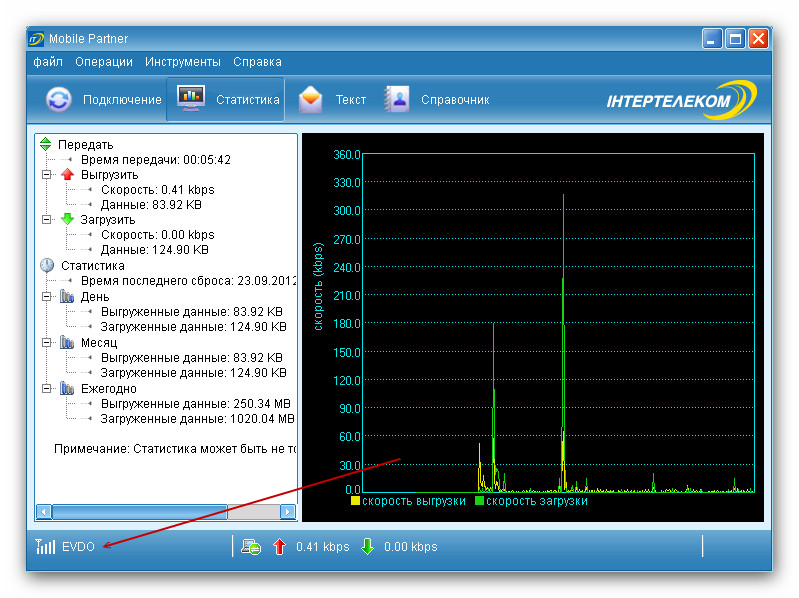This screenshot has height=598, width=799.
Task: Open the Инструменты menu
Action: [x=182, y=62]
